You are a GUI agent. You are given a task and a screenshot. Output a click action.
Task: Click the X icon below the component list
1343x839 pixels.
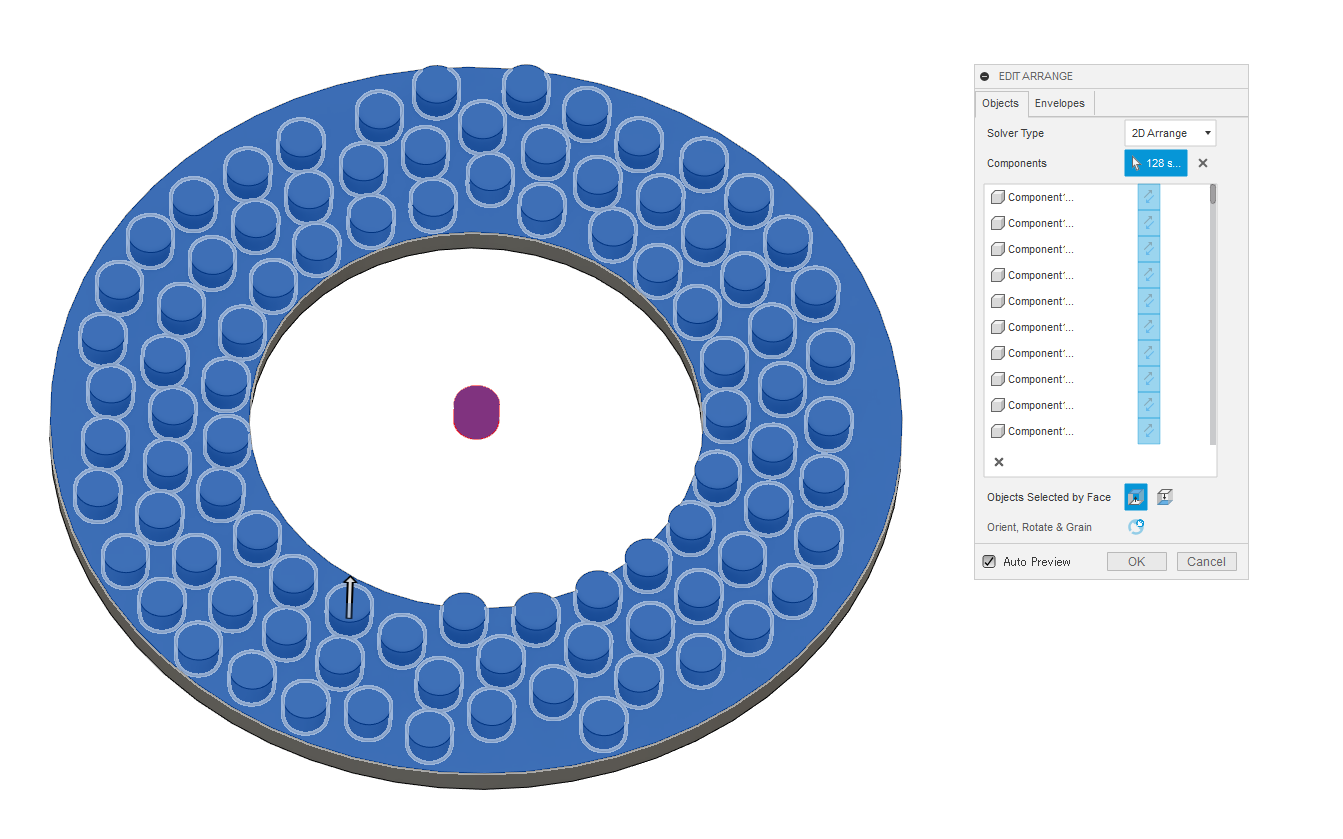tap(998, 461)
